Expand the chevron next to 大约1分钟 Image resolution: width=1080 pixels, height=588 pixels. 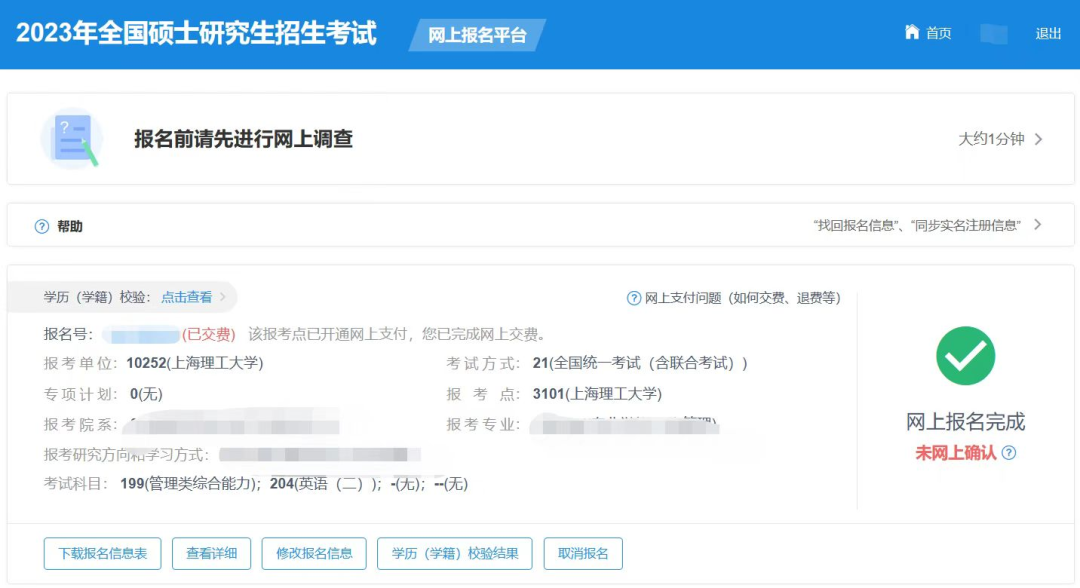pyautogui.click(x=1039, y=139)
